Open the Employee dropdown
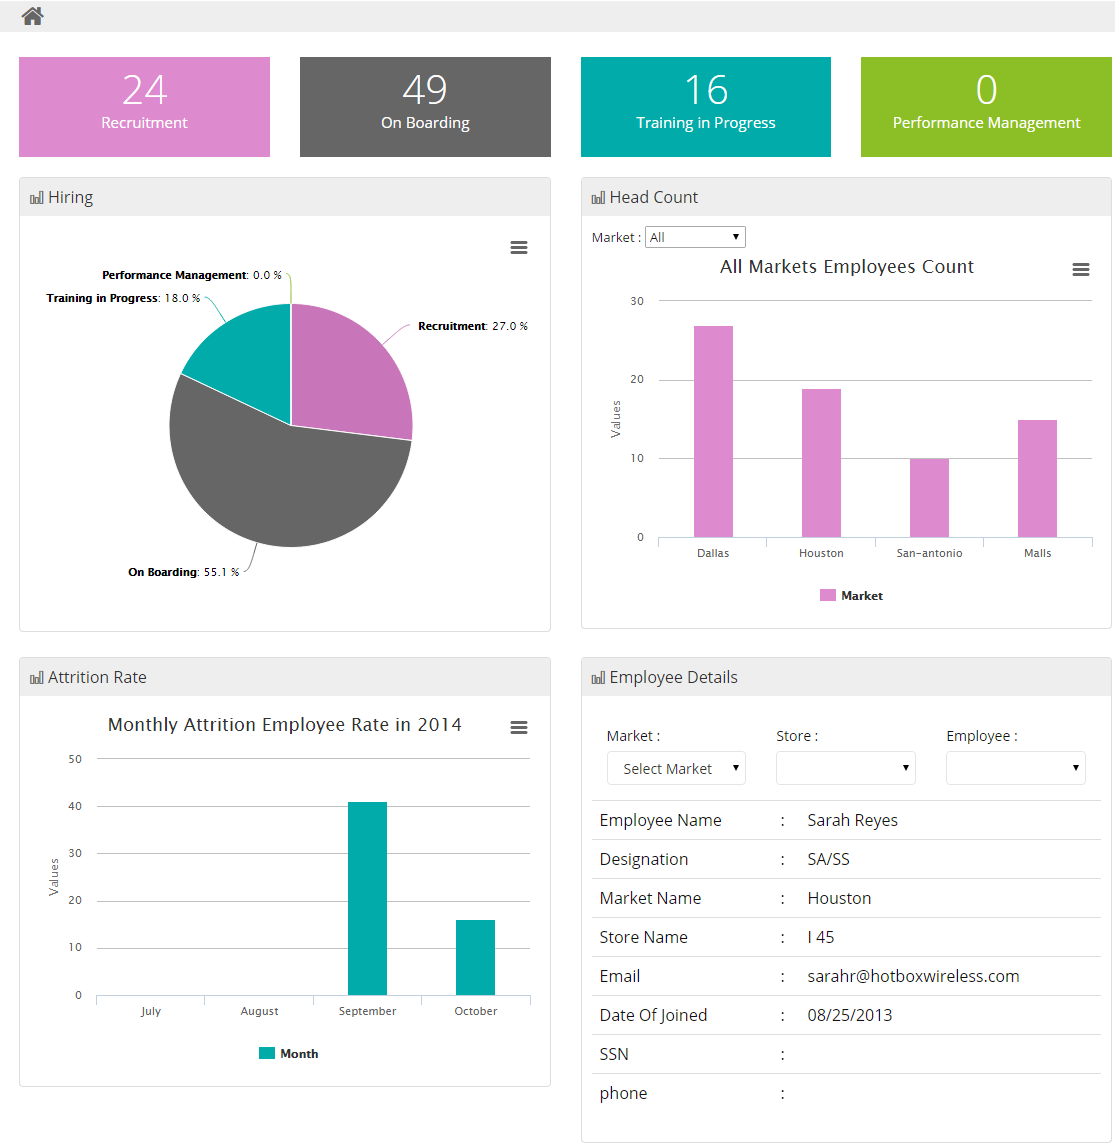 coord(1015,768)
